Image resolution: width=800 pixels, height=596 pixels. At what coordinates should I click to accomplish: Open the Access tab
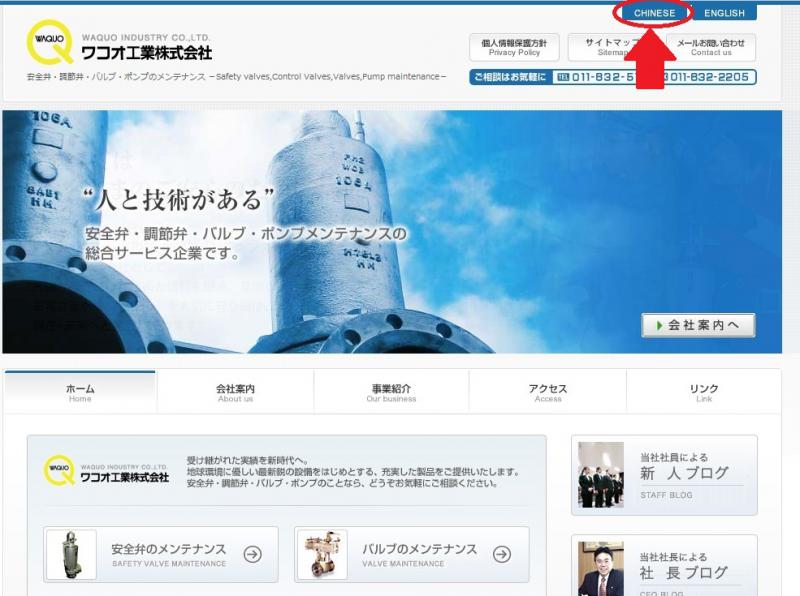(547, 392)
